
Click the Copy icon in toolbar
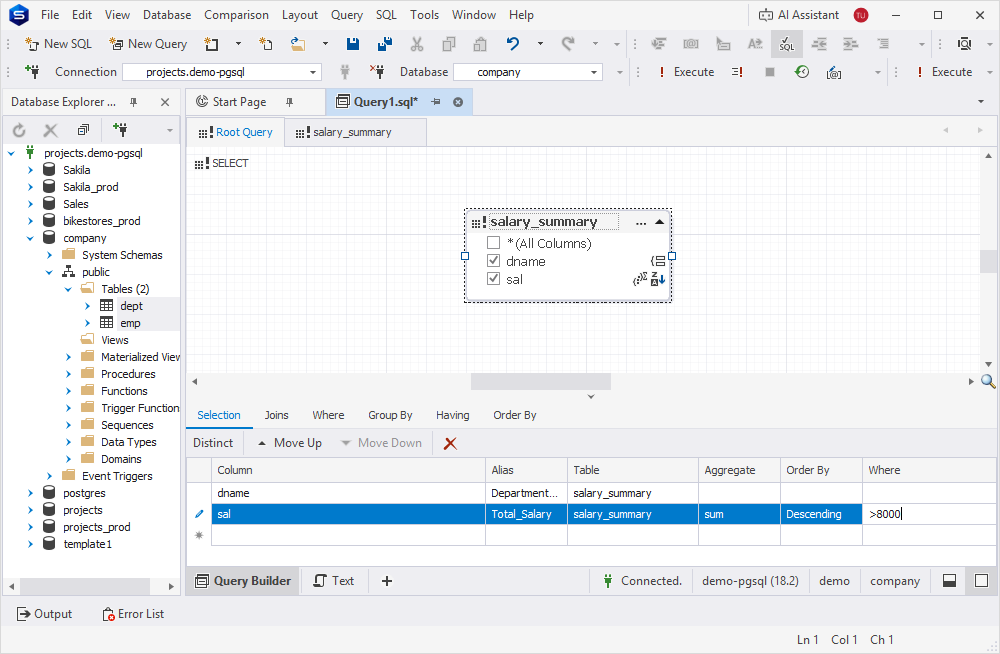[449, 44]
